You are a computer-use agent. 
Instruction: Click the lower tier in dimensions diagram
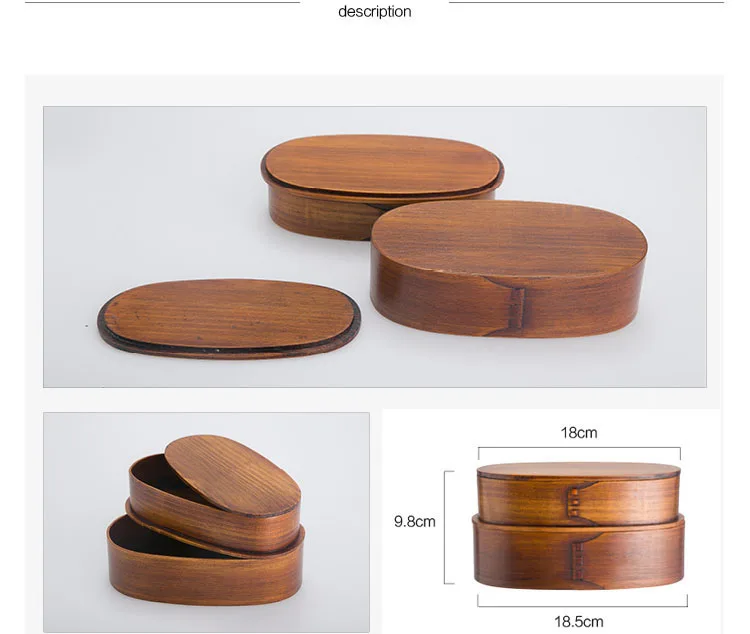[579, 550]
